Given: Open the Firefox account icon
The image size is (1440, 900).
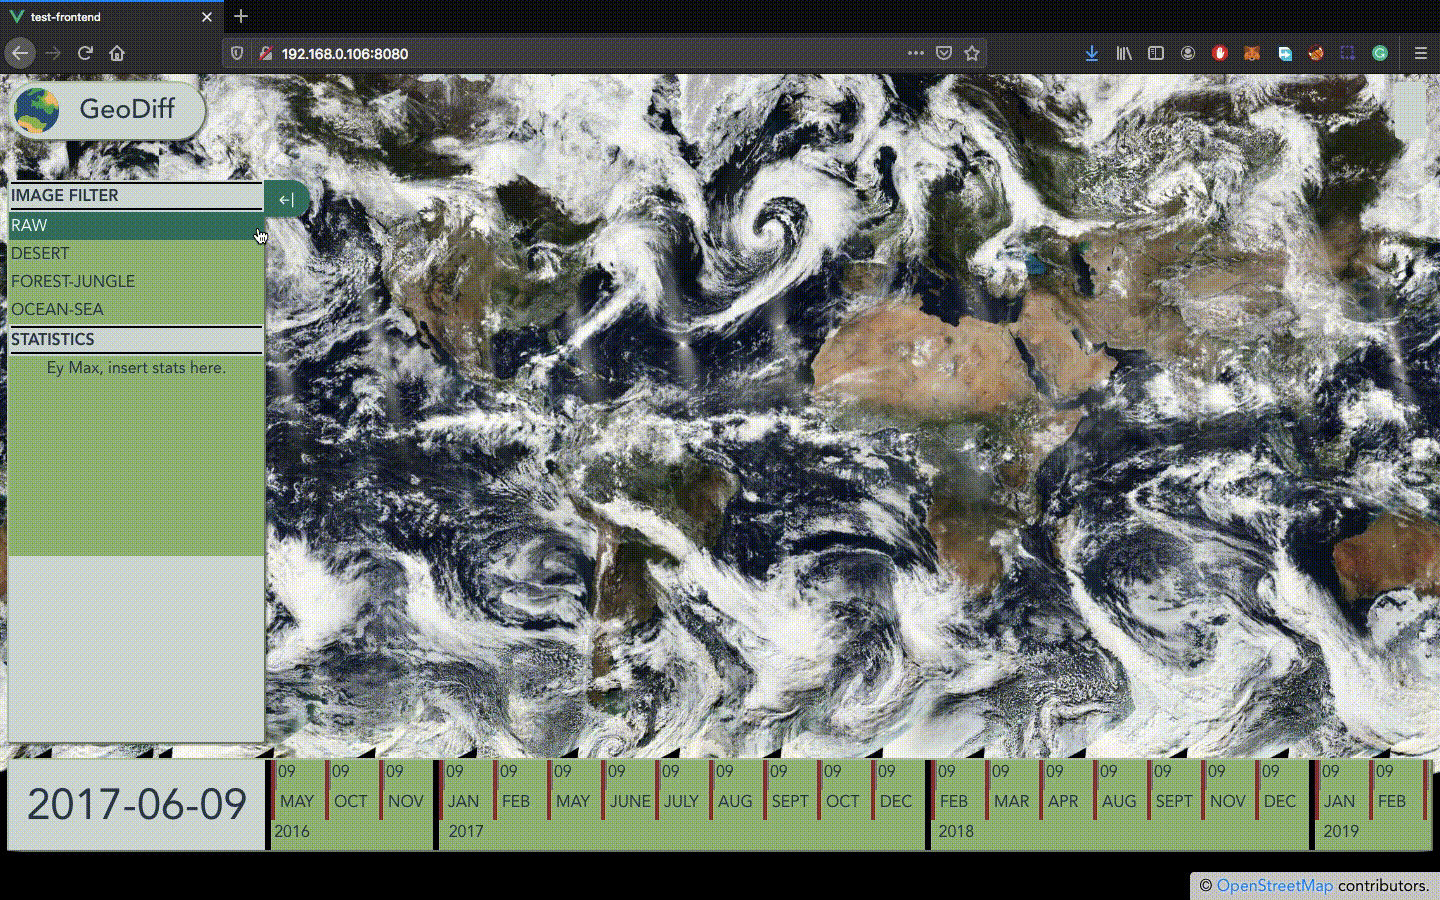Looking at the screenshot, I should click(x=1188, y=53).
